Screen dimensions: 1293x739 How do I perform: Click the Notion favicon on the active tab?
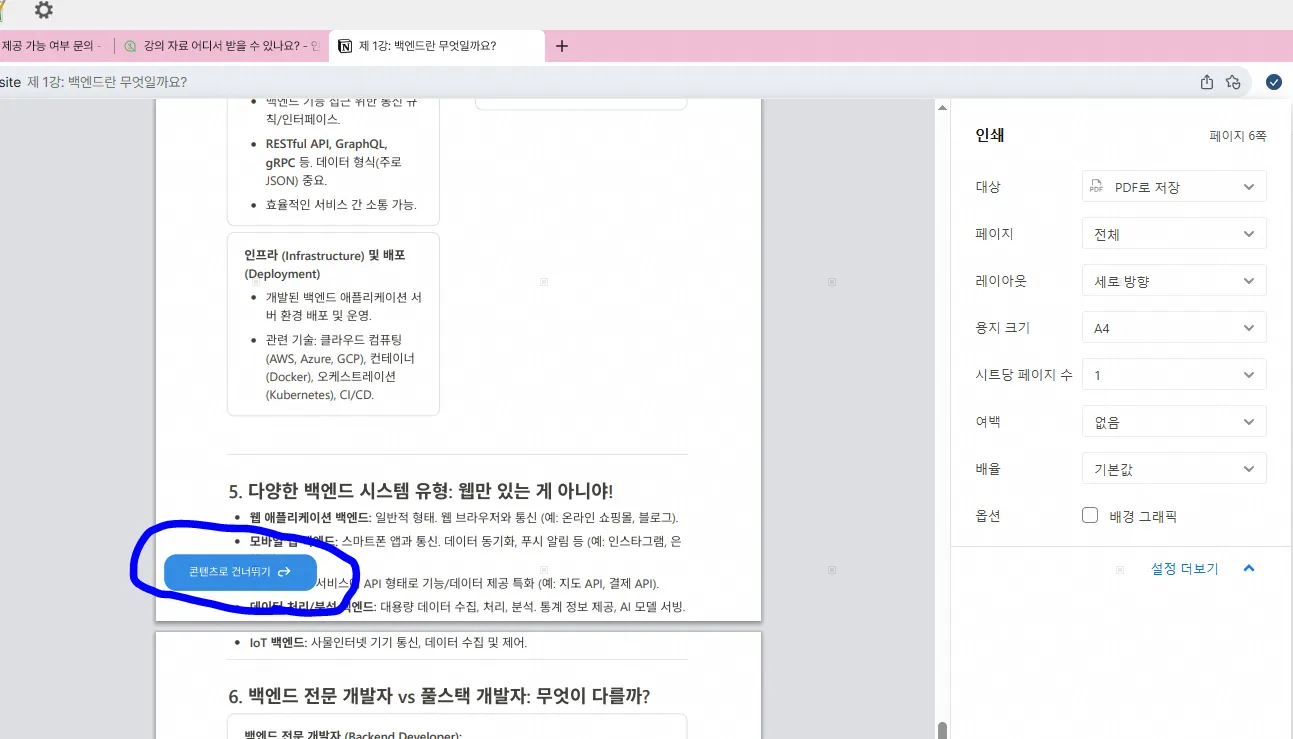(345, 46)
